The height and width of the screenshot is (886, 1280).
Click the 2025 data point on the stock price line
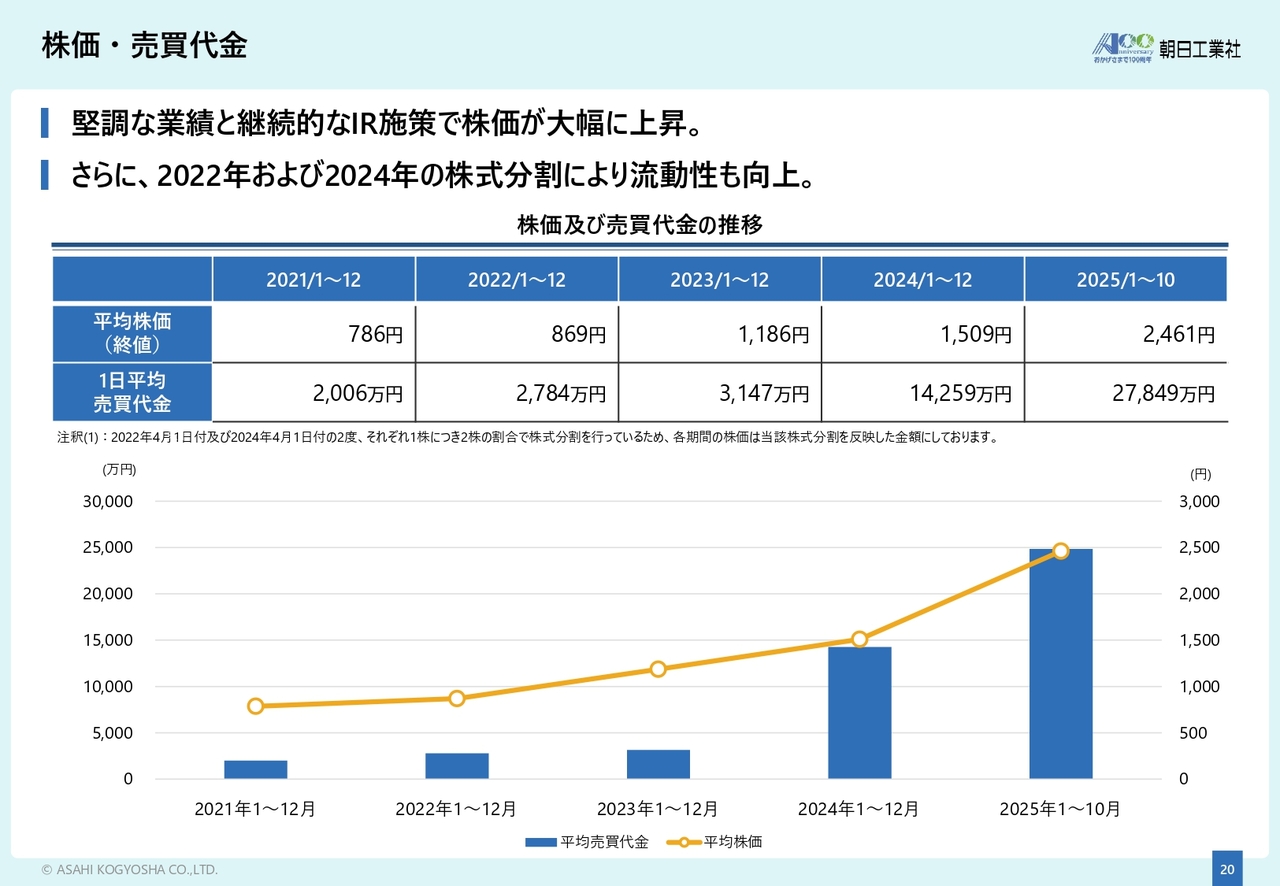tap(1061, 551)
